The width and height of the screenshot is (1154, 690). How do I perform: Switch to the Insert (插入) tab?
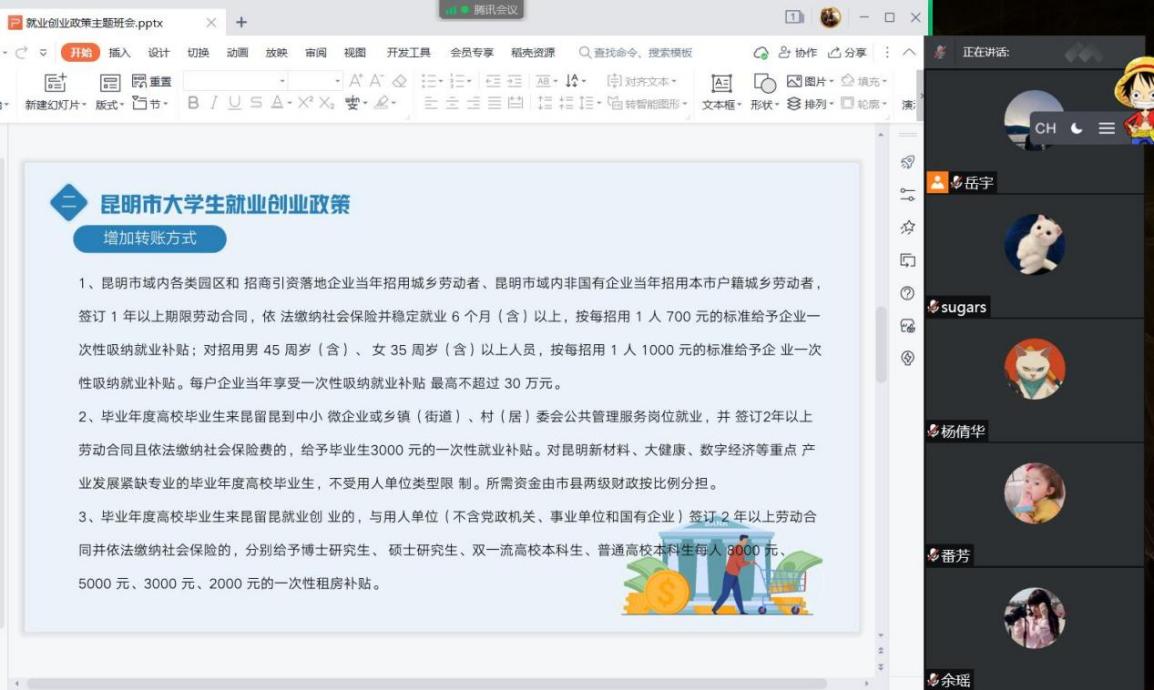pyautogui.click(x=119, y=53)
